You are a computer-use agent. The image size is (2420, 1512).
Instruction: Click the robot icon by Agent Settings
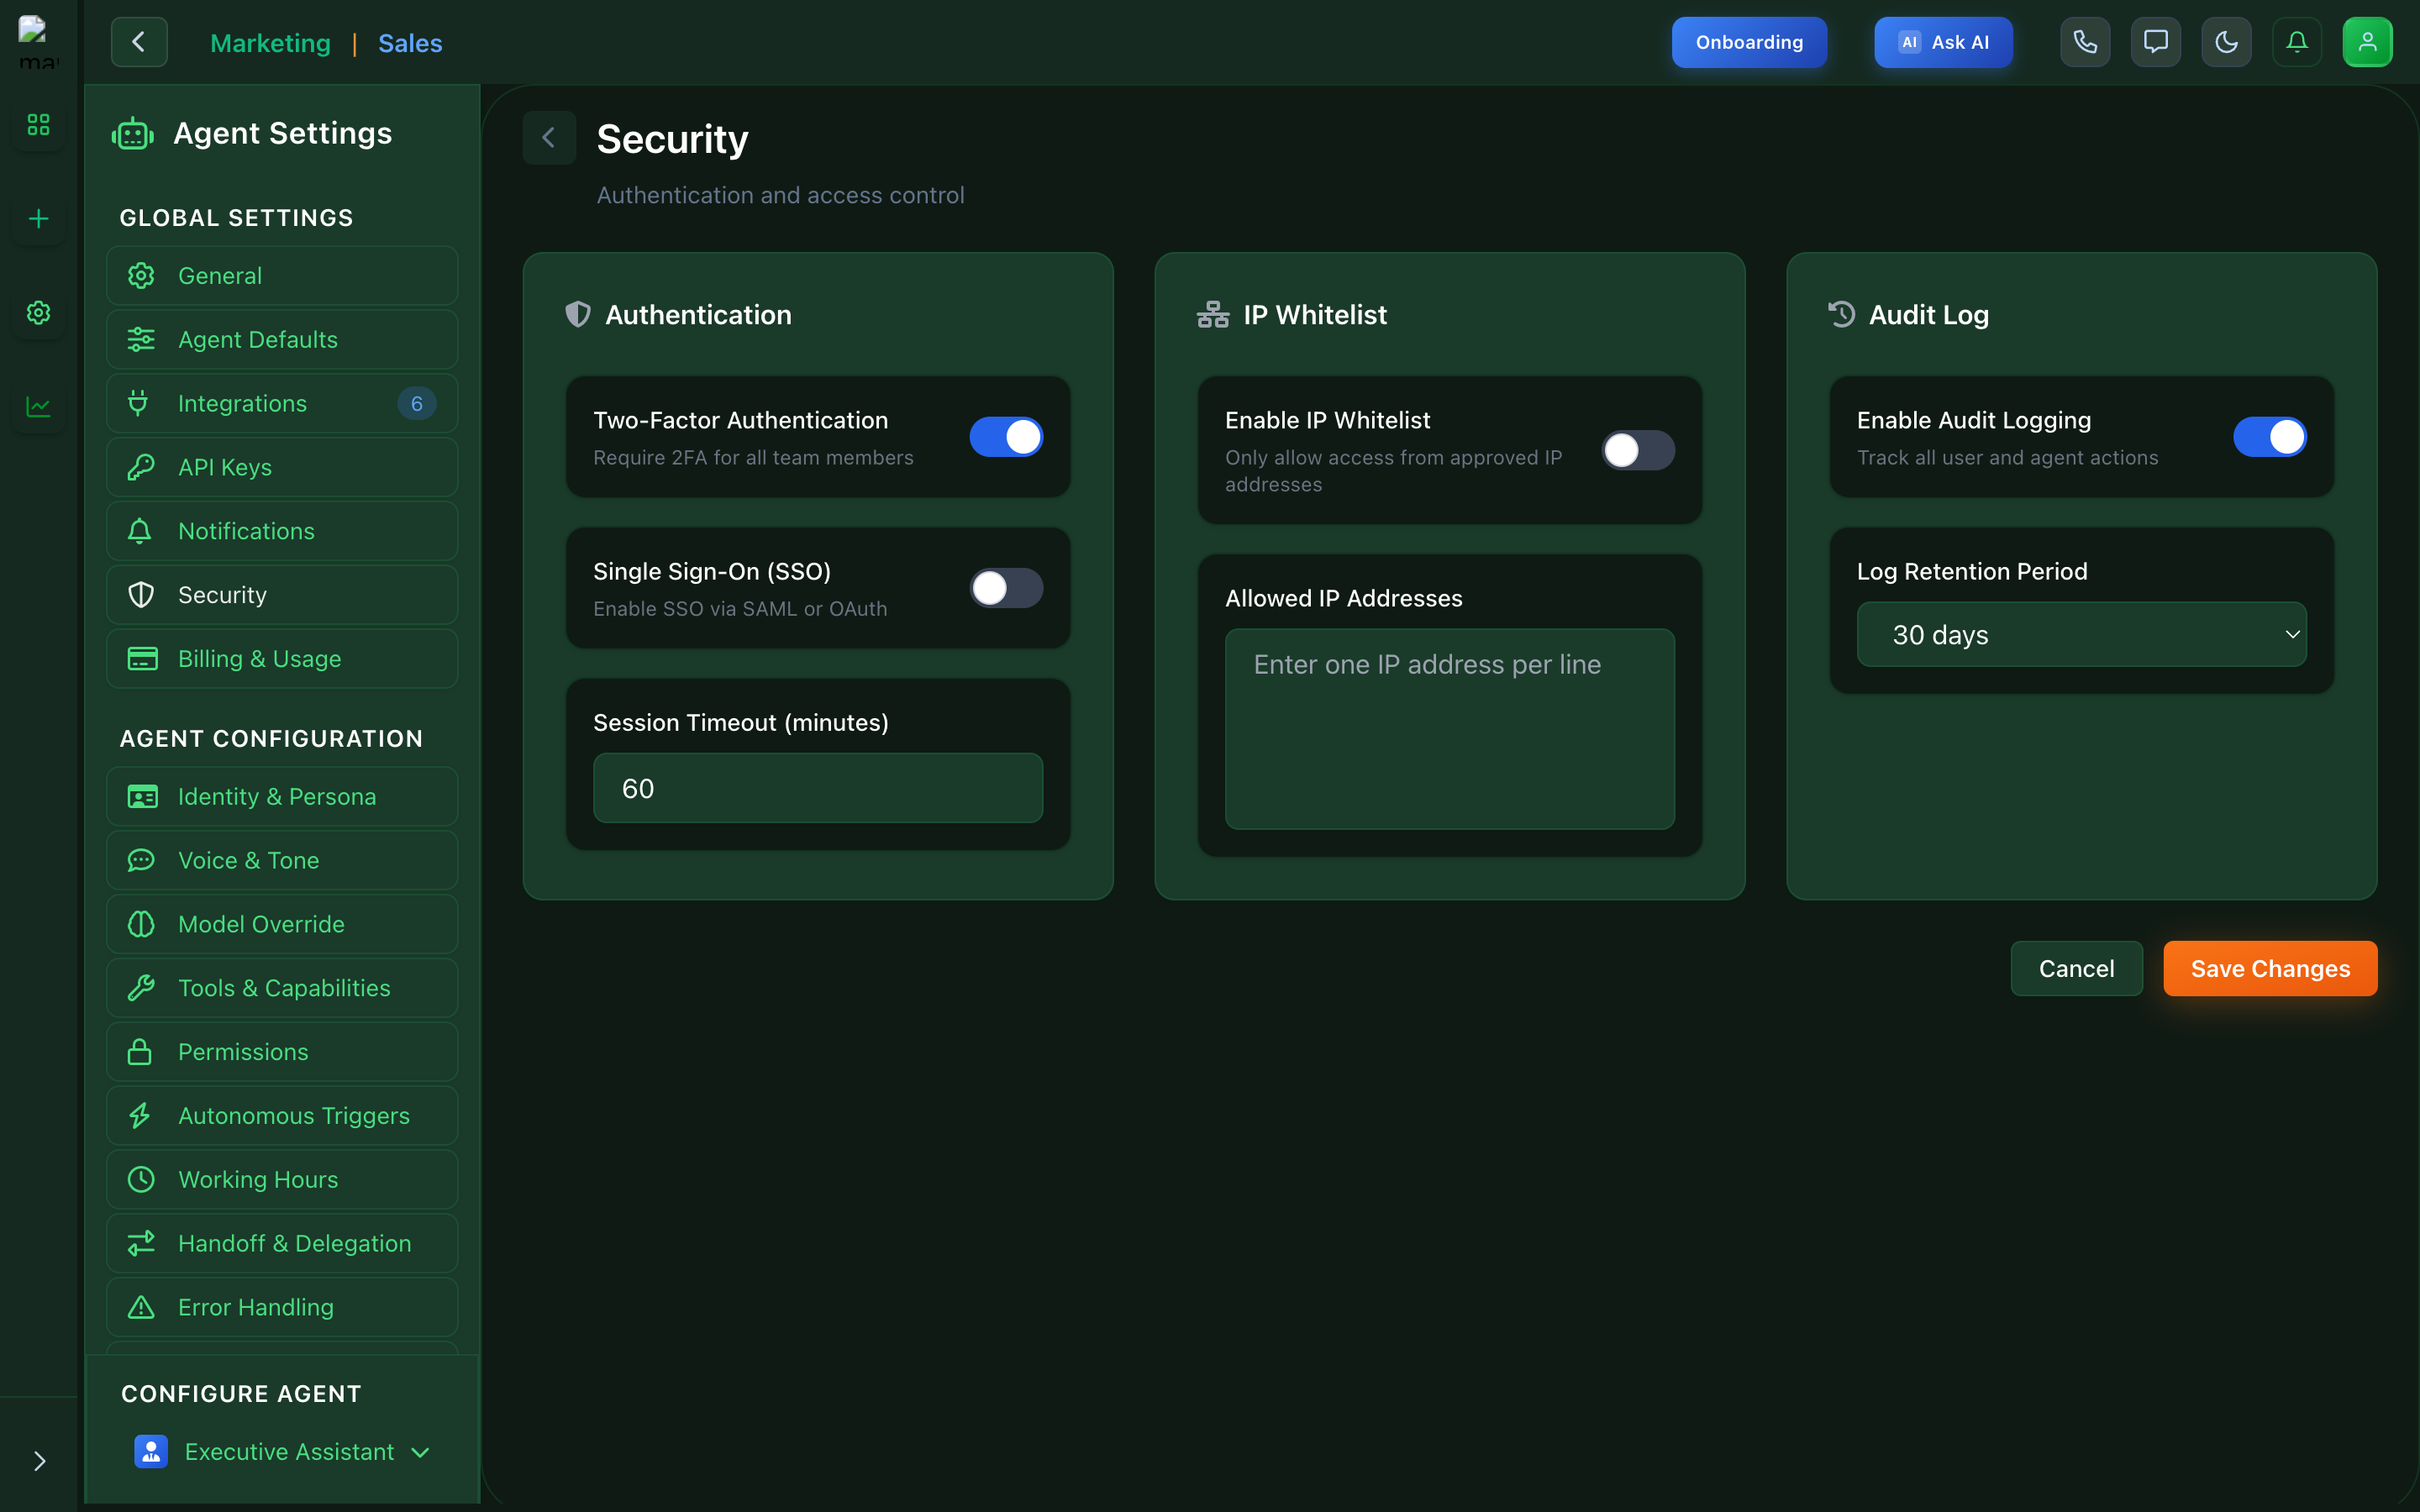point(132,133)
